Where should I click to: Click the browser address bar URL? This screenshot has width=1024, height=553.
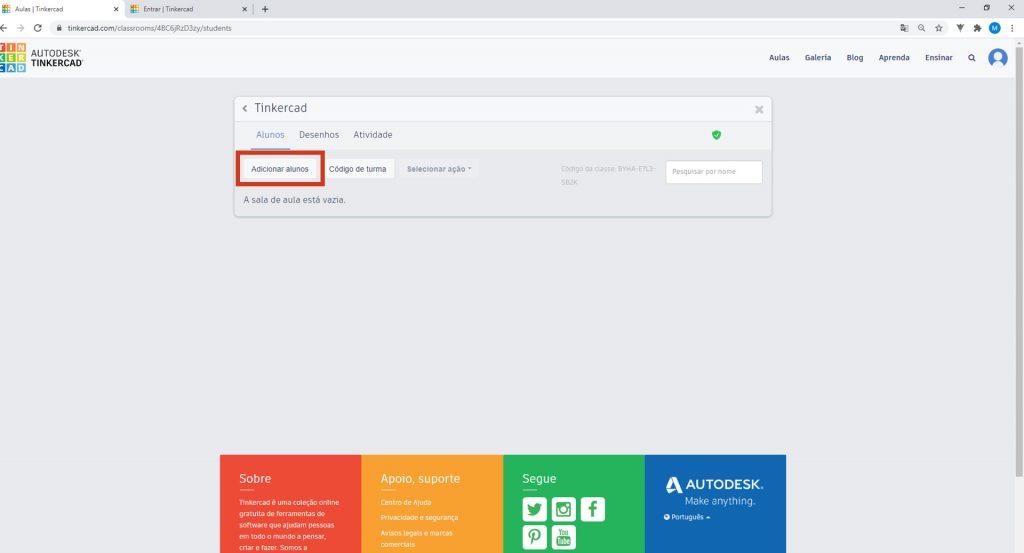[150, 28]
